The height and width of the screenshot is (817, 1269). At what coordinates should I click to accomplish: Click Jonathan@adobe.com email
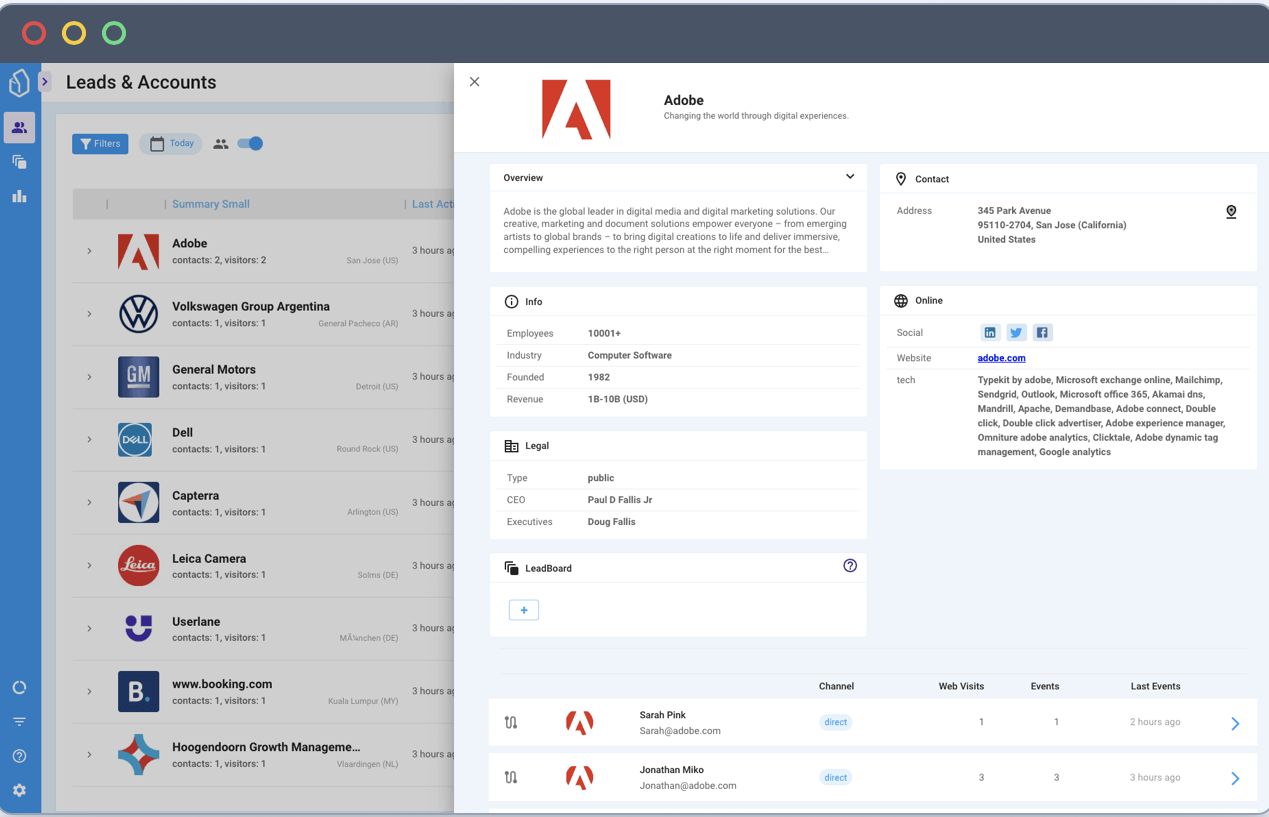click(688, 786)
